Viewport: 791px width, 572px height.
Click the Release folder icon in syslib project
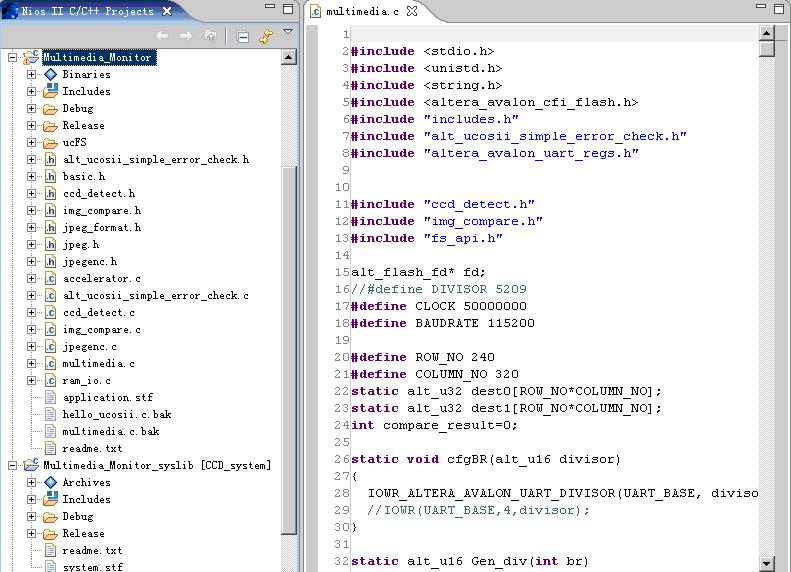click(x=50, y=534)
